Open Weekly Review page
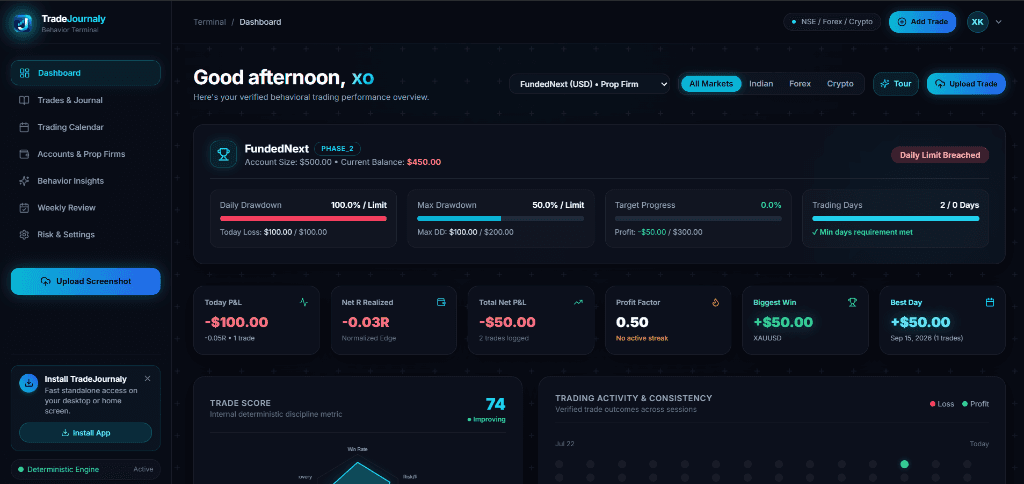Viewport: 1024px width, 484px height. (86, 208)
